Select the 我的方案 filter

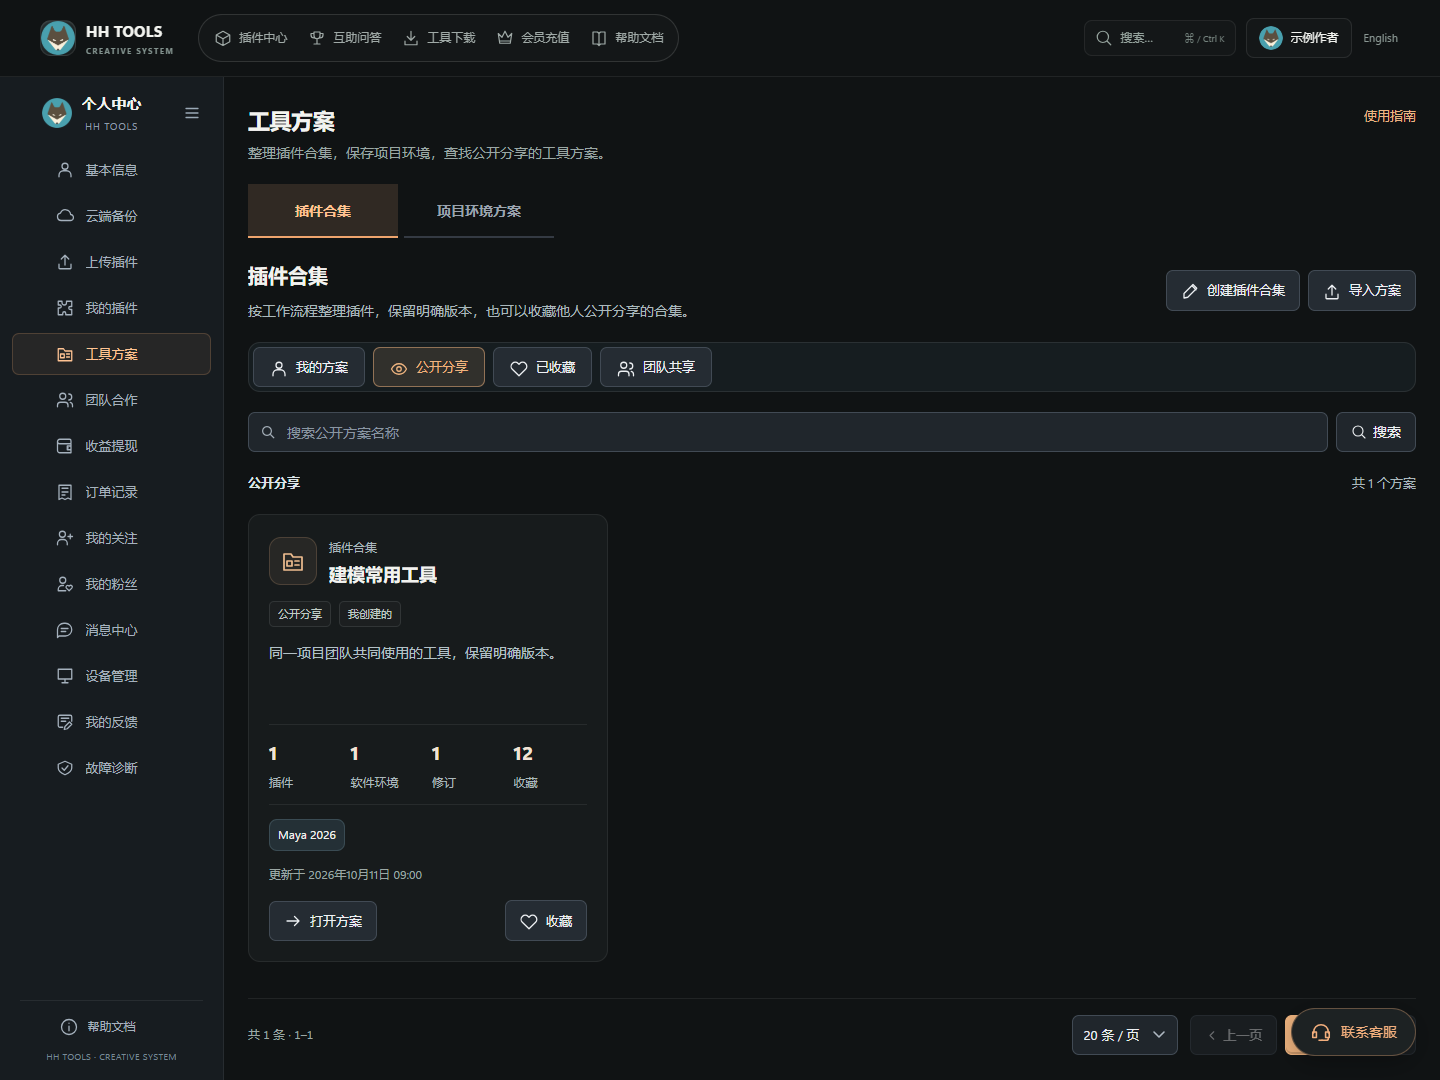[309, 367]
